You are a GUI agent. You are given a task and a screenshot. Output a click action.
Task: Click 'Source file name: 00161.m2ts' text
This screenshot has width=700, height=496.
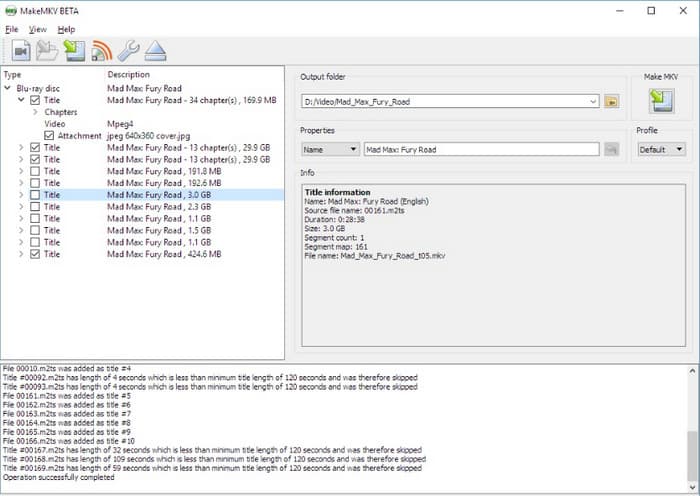click(x=354, y=210)
